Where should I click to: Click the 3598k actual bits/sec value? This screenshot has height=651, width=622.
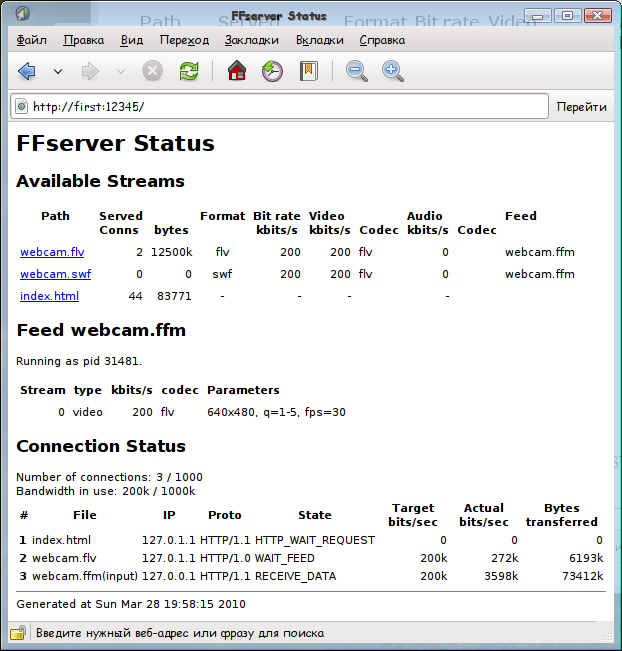[501, 576]
